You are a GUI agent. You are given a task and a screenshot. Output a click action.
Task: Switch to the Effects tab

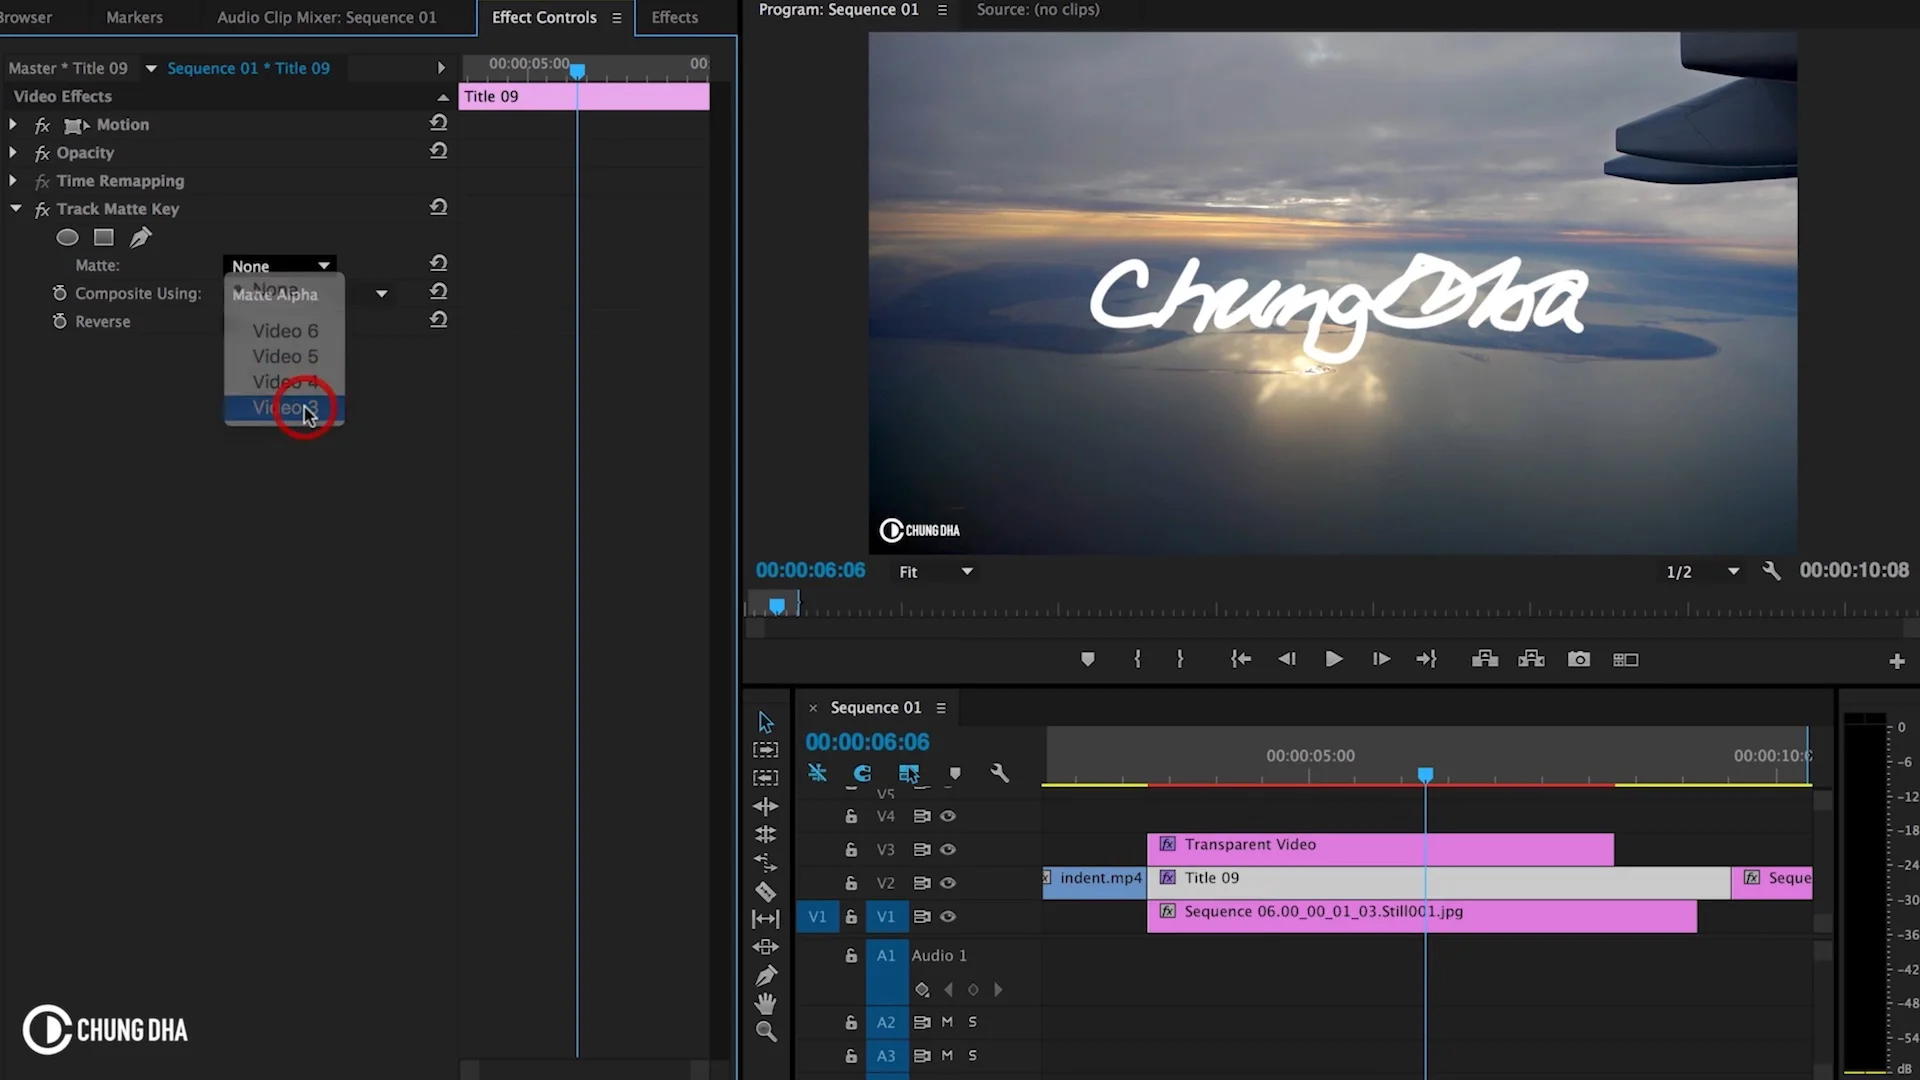pos(674,17)
